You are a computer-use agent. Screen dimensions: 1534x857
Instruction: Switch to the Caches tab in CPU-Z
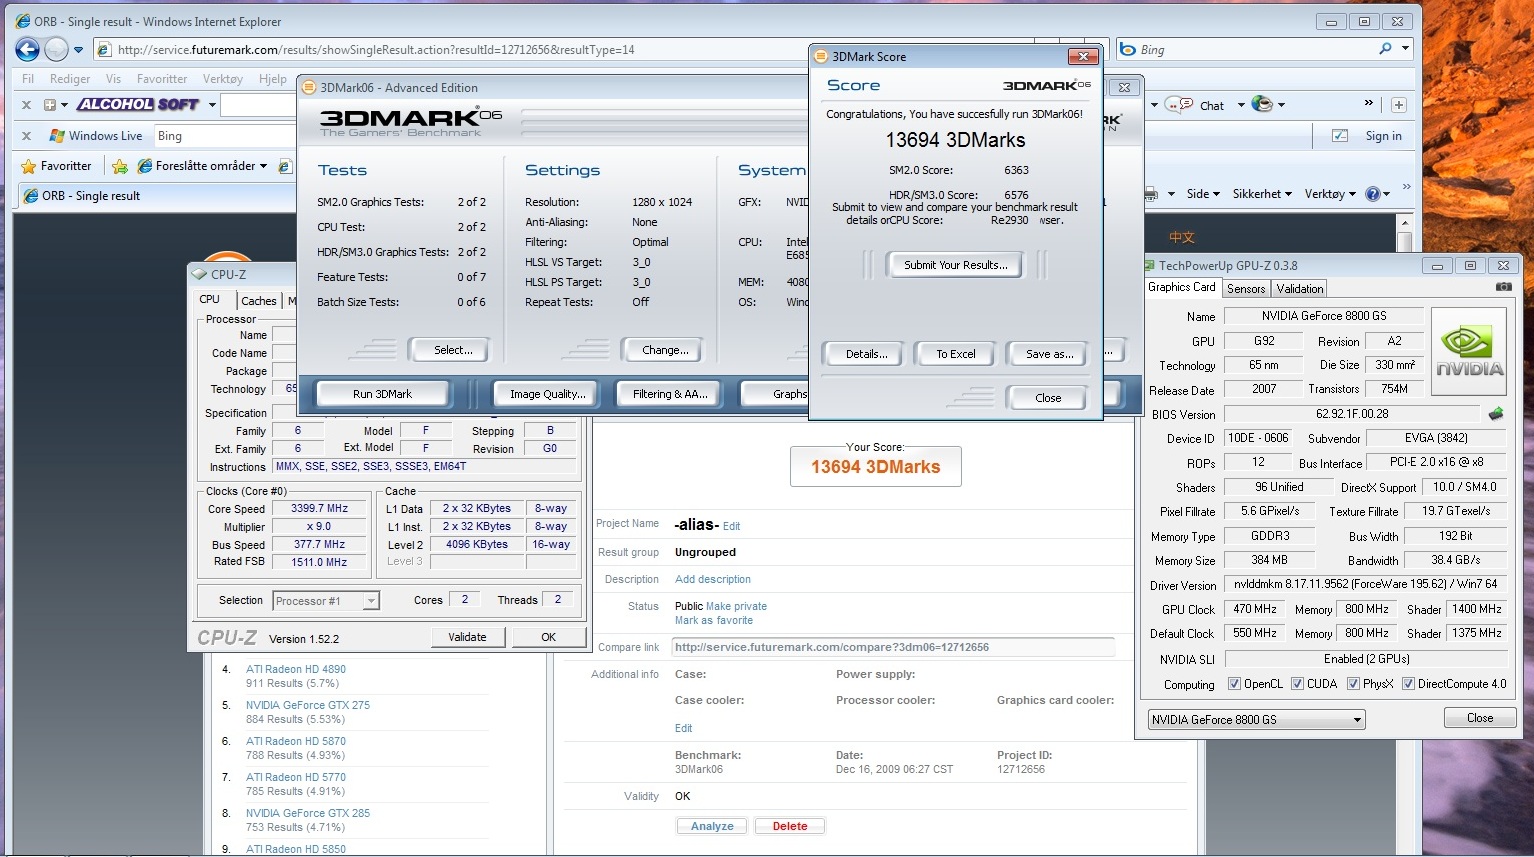coord(258,301)
